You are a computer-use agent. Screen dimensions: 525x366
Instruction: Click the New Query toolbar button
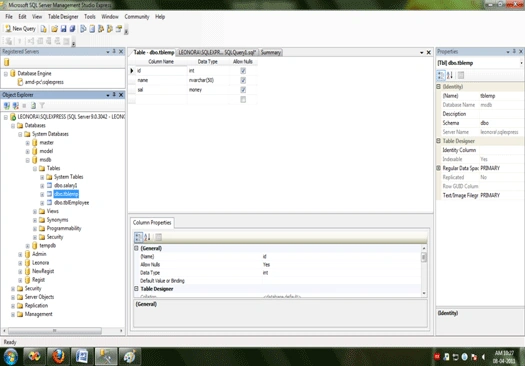click(20, 29)
